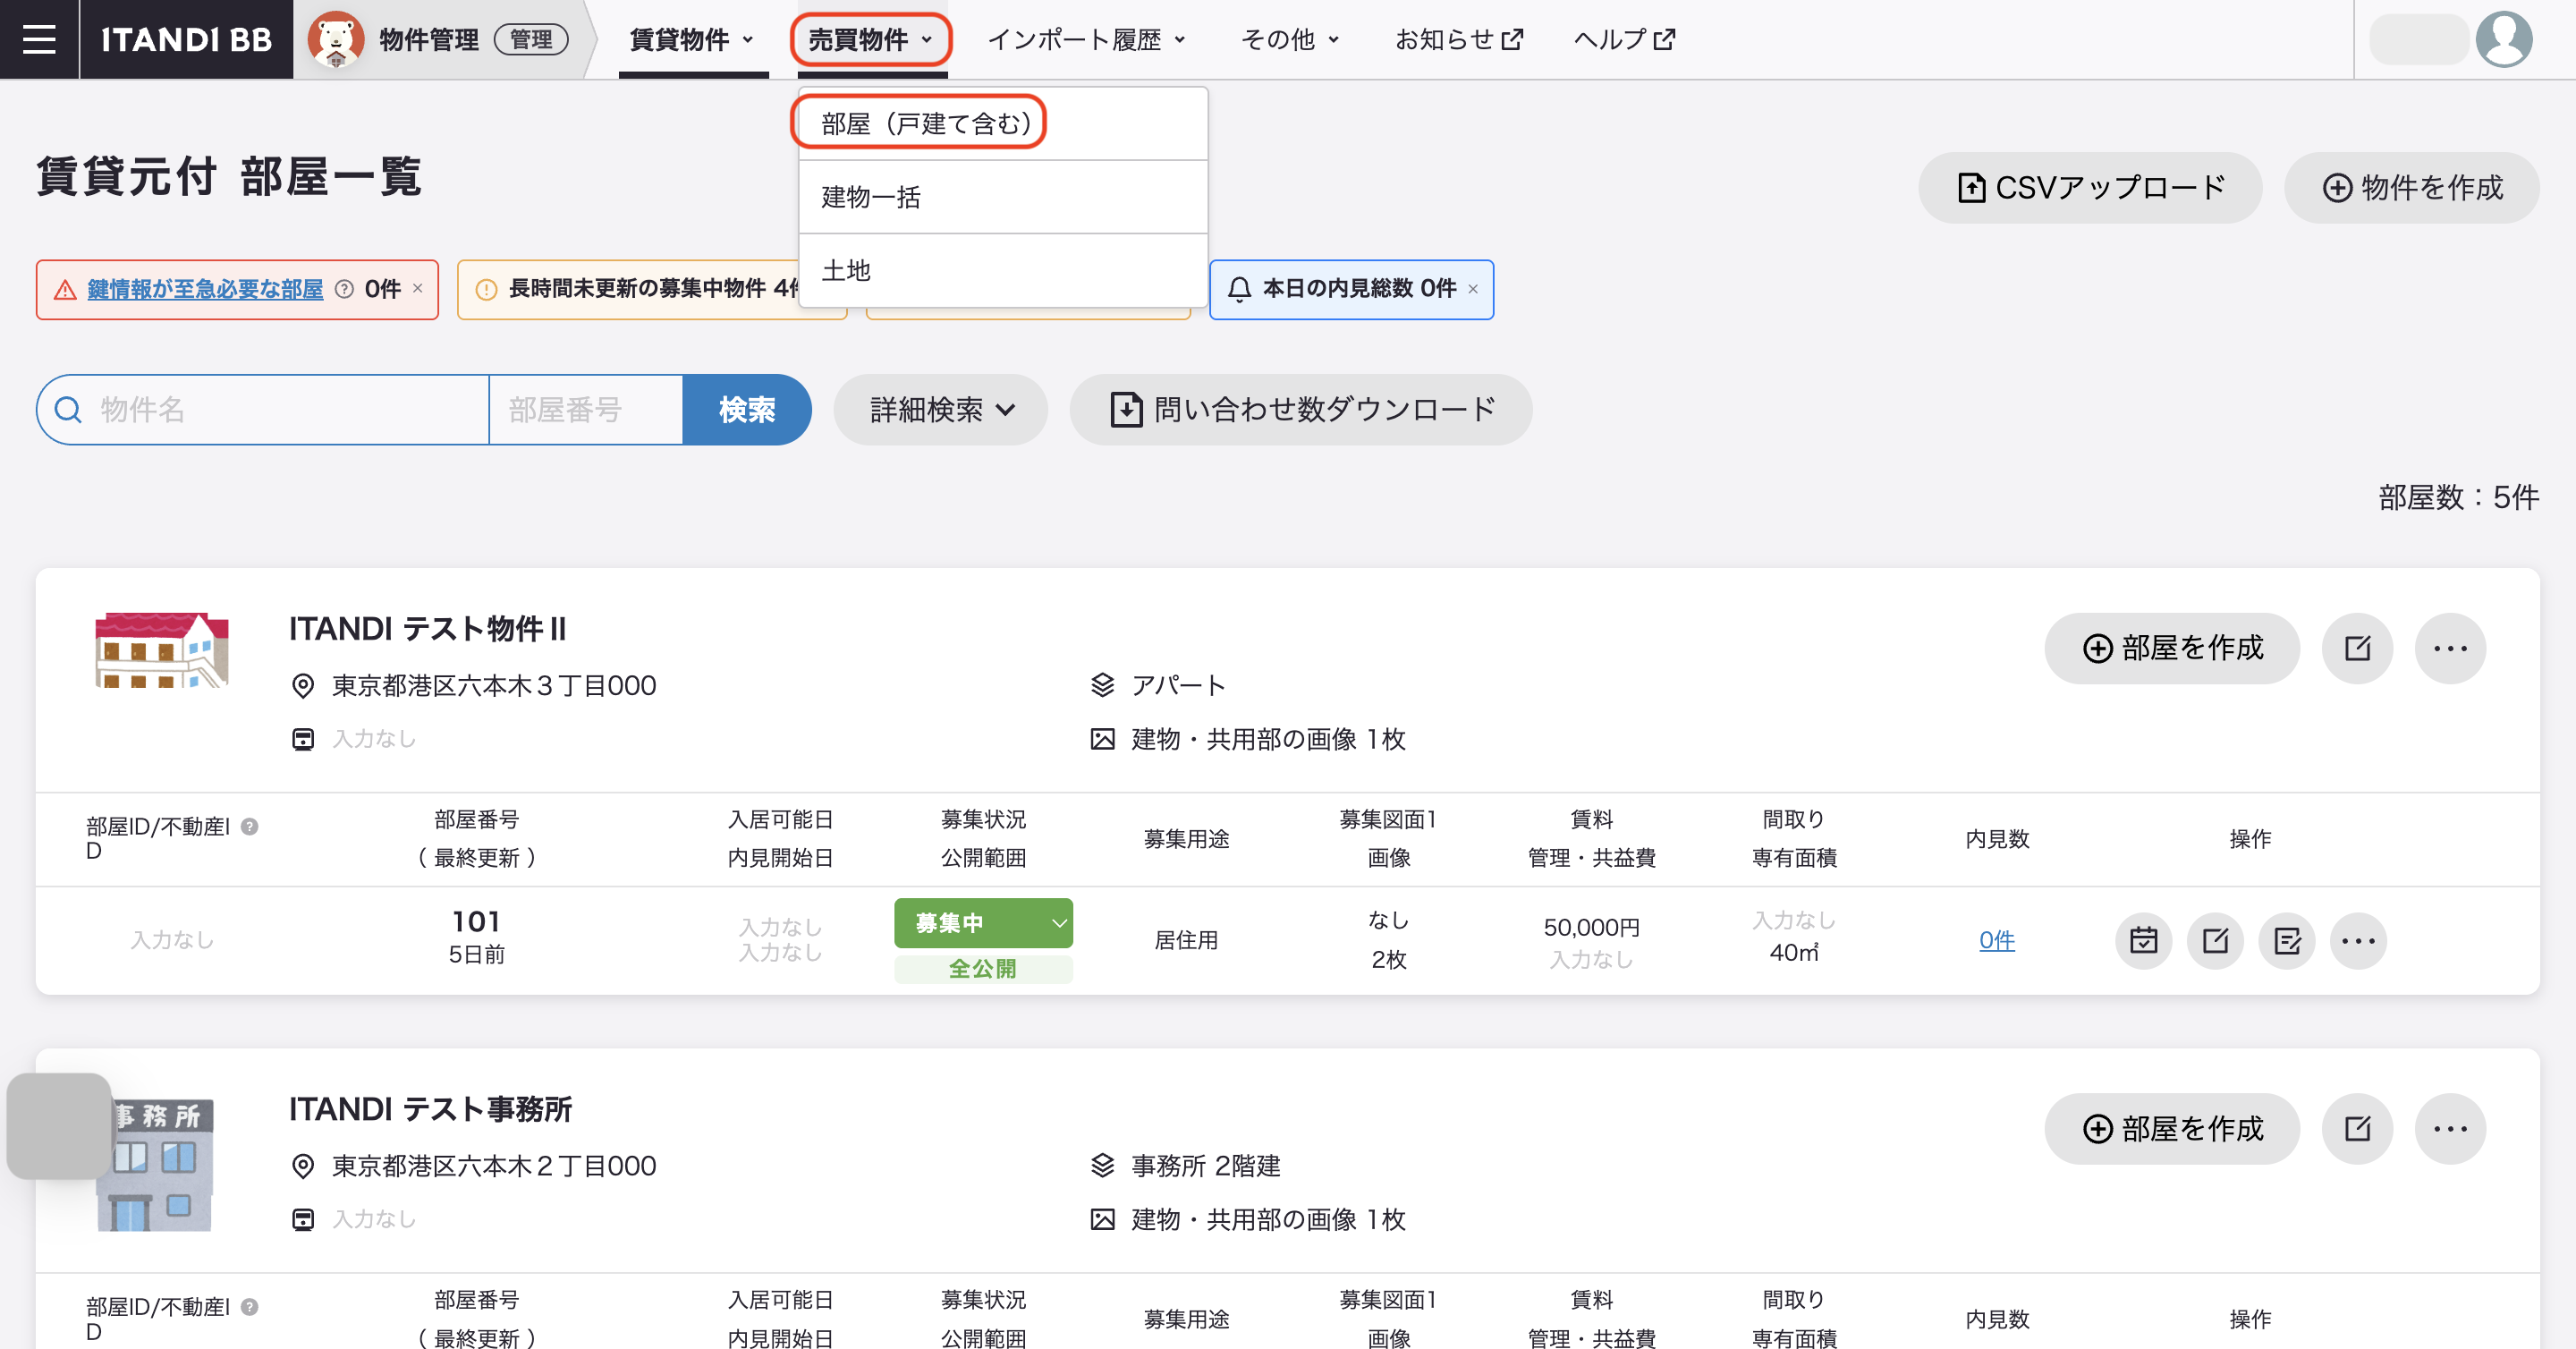Click the 物件を作成 button
Viewport: 2576px width, 1349px height.
click(x=2411, y=187)
